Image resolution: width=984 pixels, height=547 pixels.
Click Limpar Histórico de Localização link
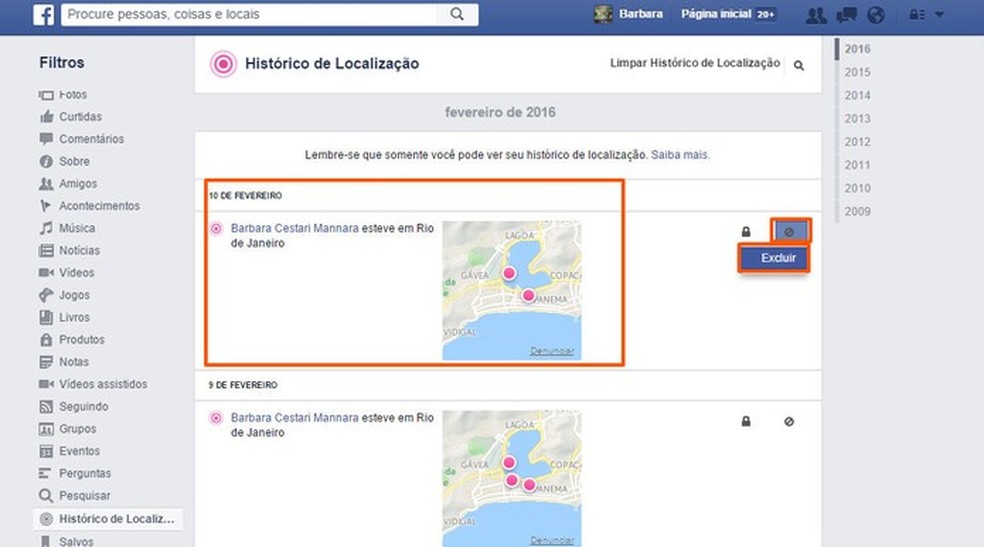click(695, 63)
